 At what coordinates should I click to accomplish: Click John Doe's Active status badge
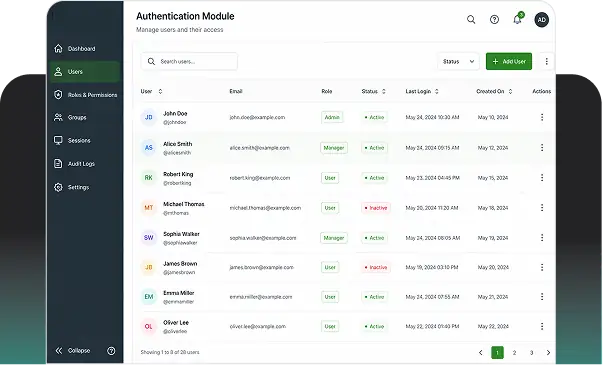pyautogui.click(x=374, y=117)
